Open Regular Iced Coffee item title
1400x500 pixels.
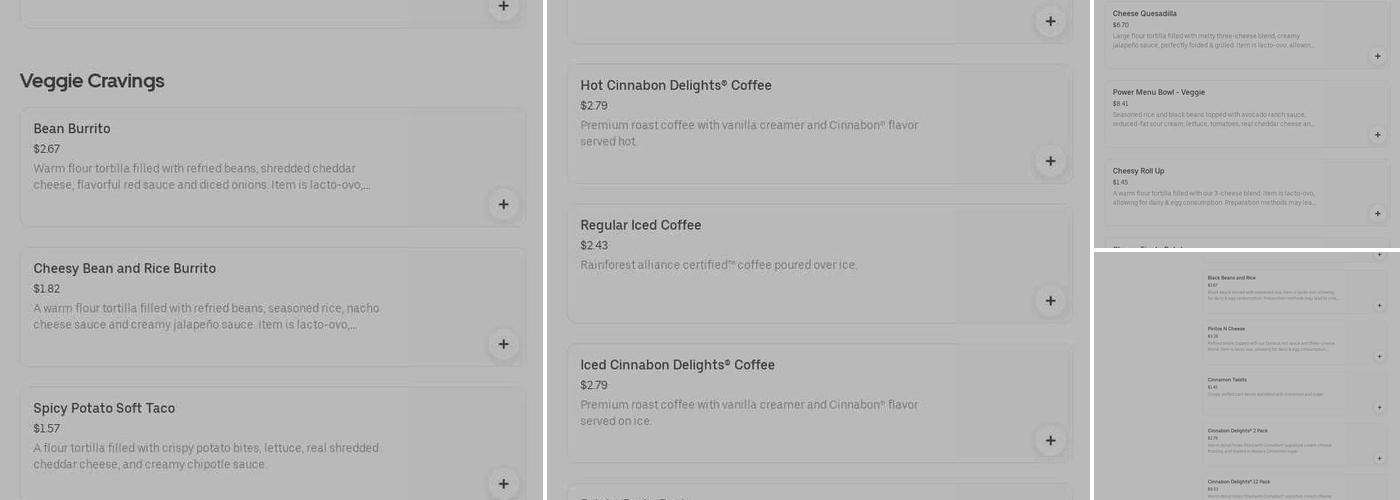[x=640, y=225]
